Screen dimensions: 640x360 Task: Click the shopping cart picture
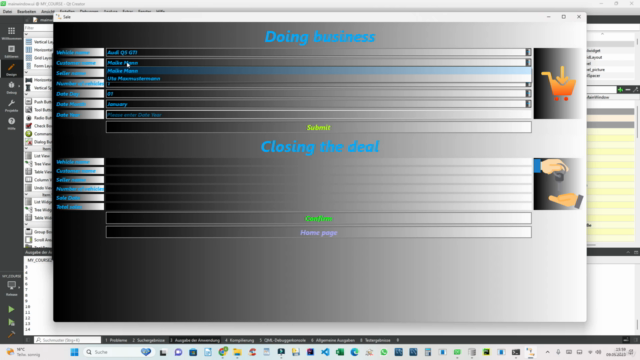coord(558,83)
